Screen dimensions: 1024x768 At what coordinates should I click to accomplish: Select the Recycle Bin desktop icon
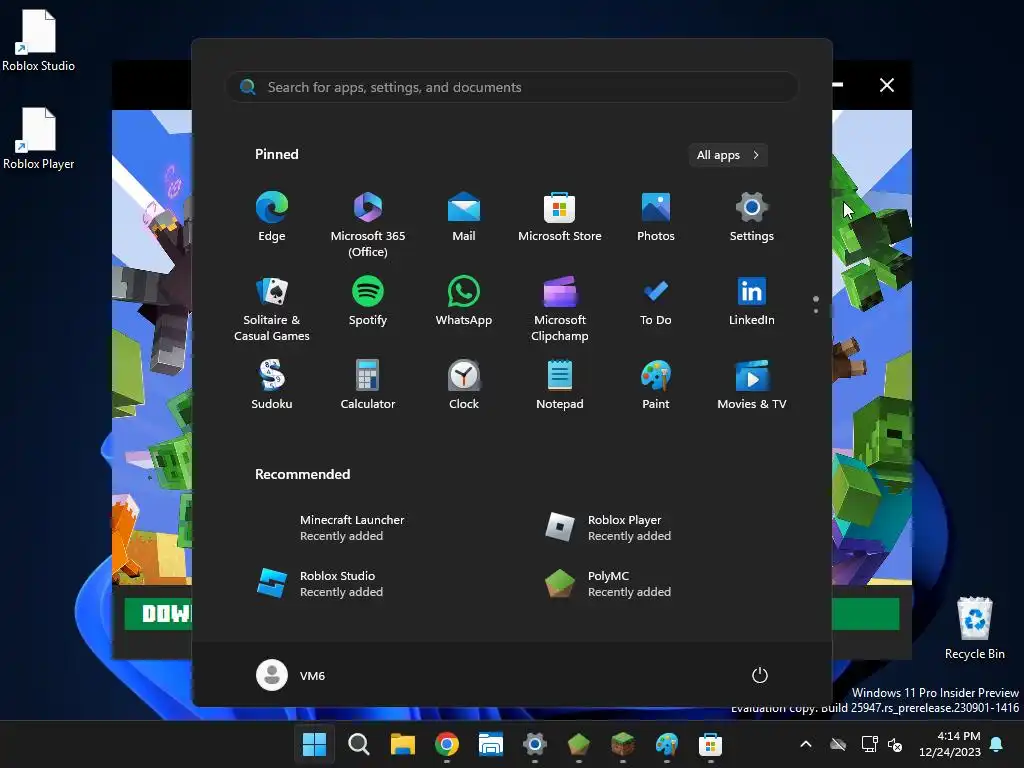click(974, 628)
